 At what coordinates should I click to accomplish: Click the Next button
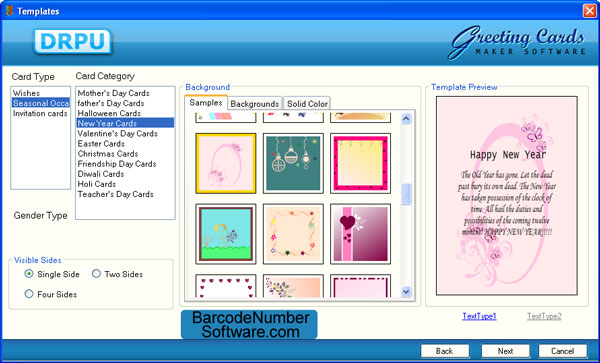point(505,351)
